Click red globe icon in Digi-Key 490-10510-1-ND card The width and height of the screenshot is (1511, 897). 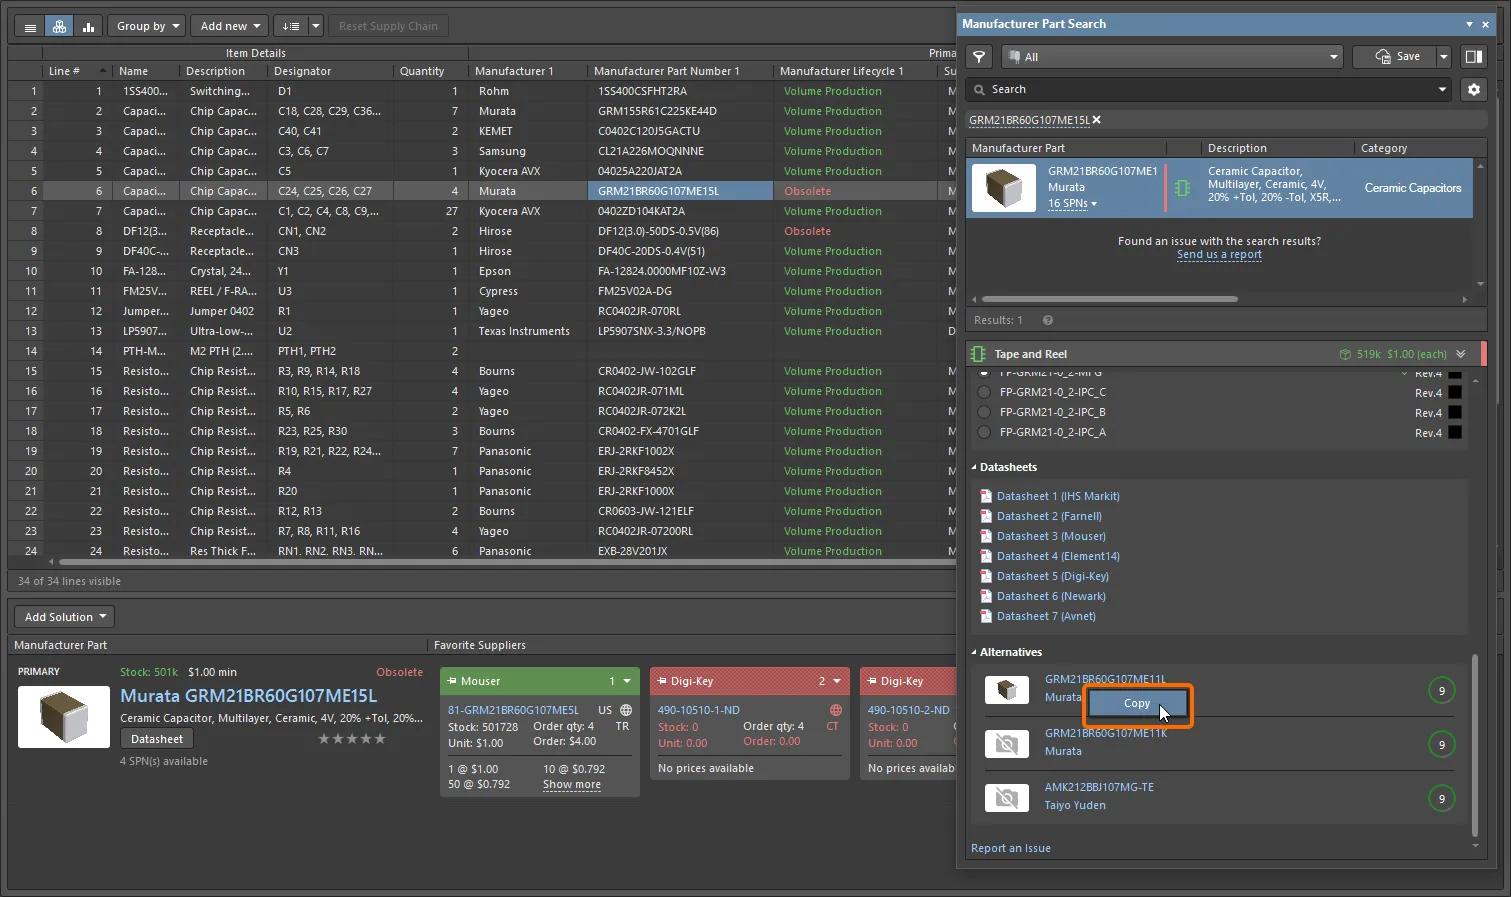836,710
